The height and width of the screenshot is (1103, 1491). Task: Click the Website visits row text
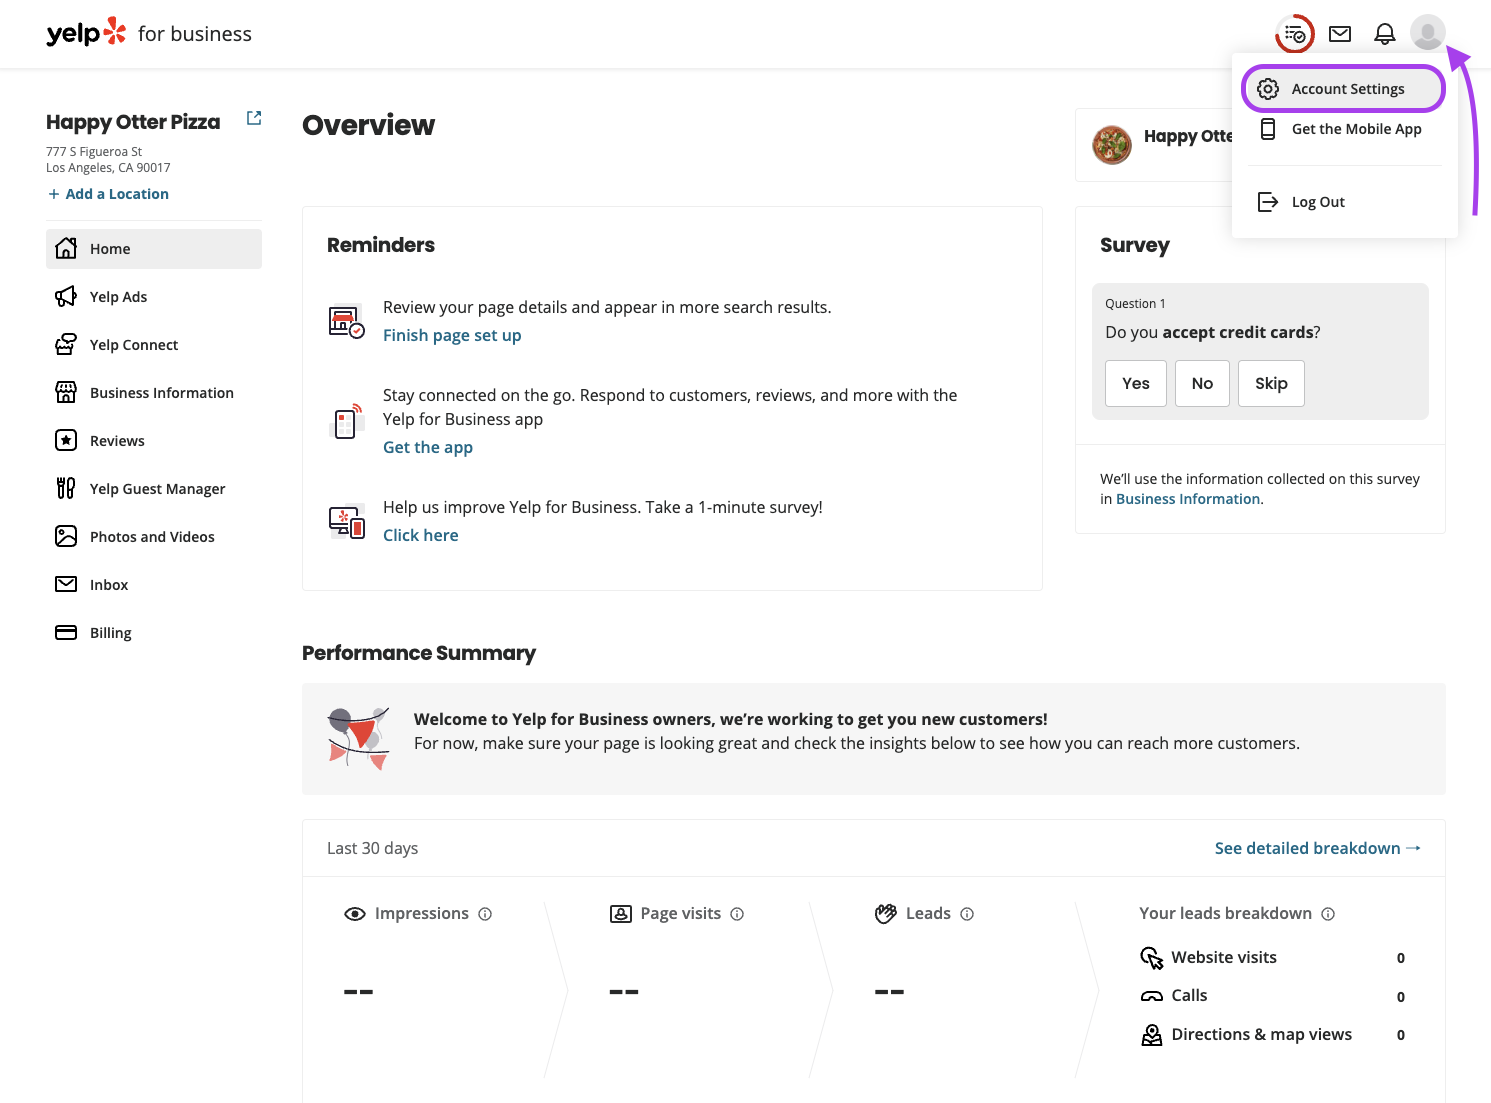[1224, 957]
